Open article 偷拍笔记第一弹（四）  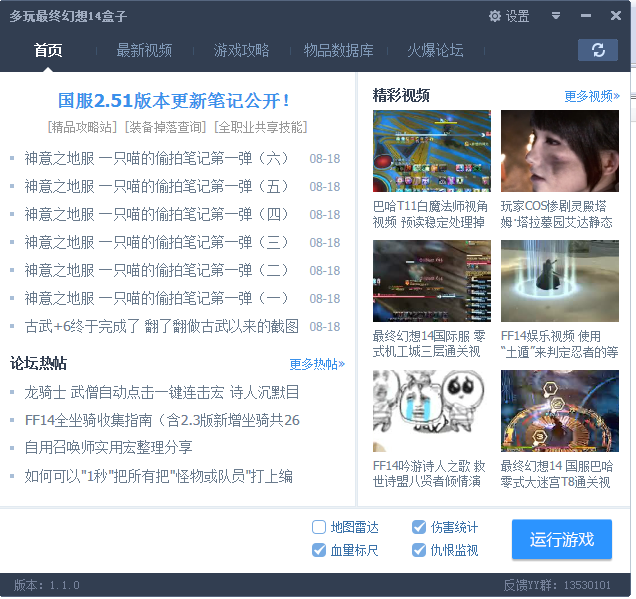pyautogui.click(x=157, y=215)
